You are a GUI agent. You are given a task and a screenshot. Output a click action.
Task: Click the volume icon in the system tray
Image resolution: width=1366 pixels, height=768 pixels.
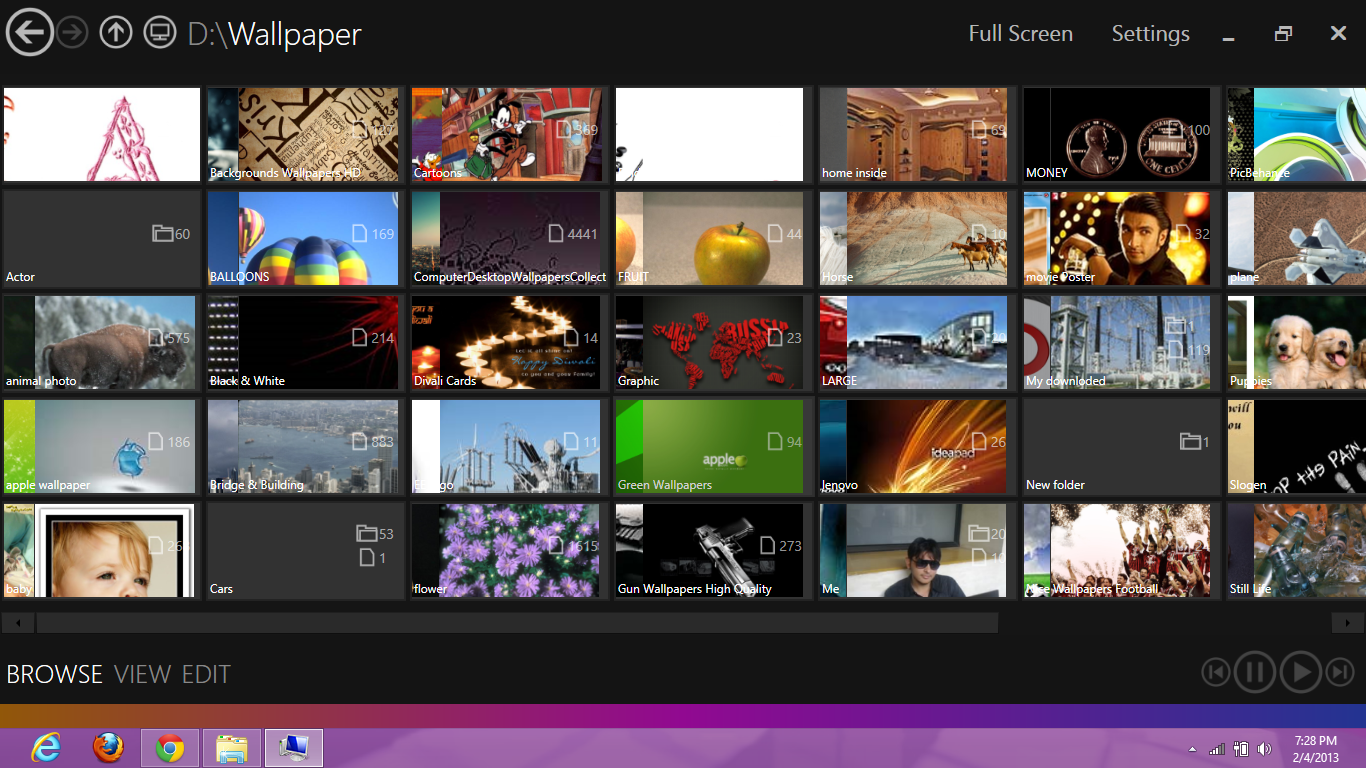pyautogui.click(x=1265, y=749)
